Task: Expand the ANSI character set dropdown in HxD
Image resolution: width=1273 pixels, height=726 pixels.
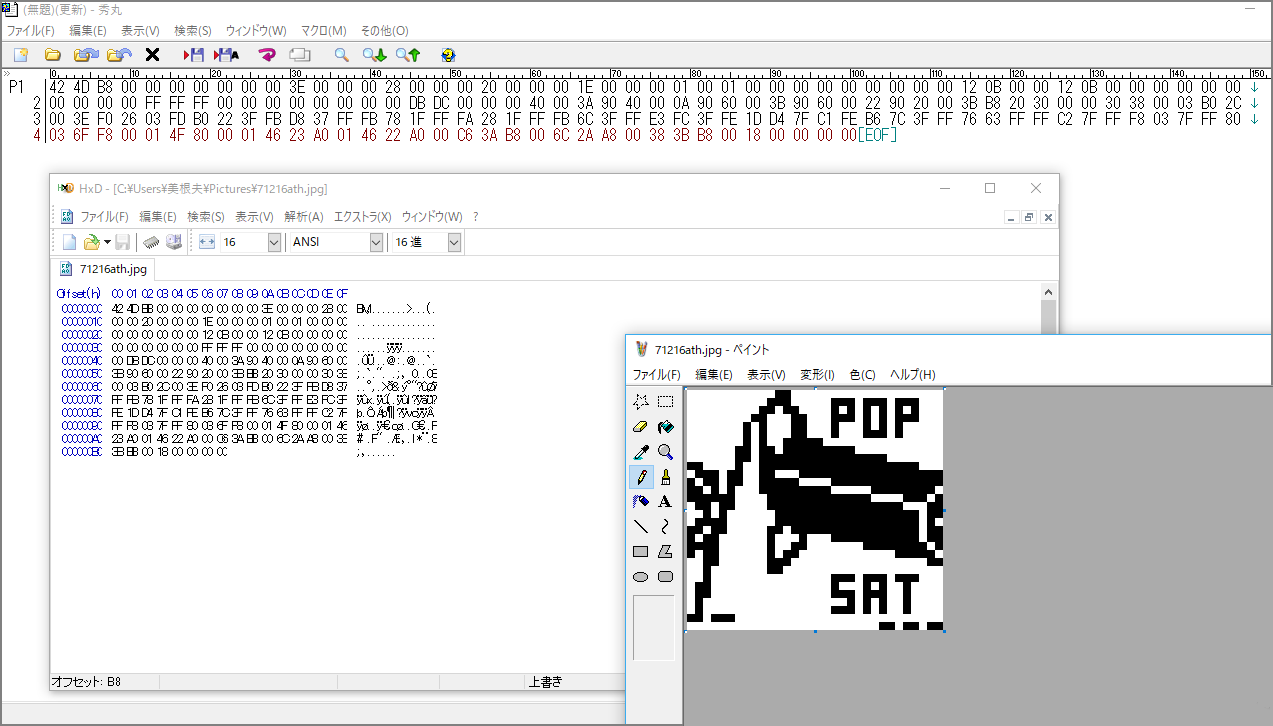Action: pyautogui.click(x=376, y=242)
